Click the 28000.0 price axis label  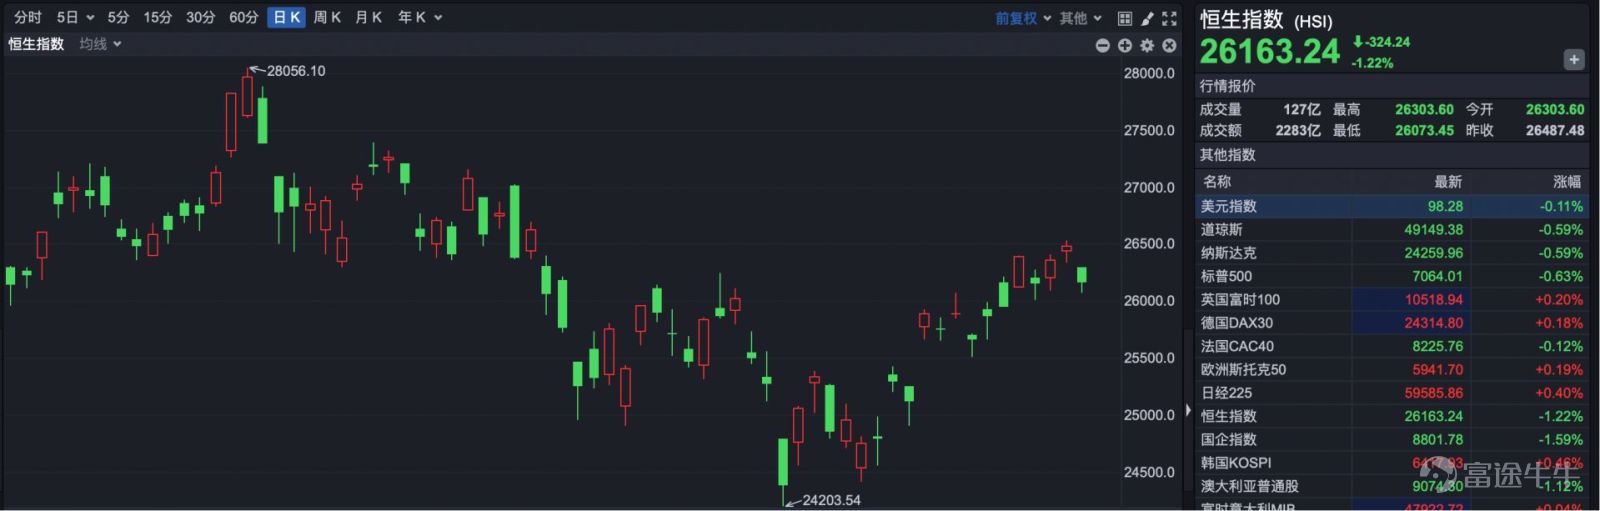tap(1149, 73)
